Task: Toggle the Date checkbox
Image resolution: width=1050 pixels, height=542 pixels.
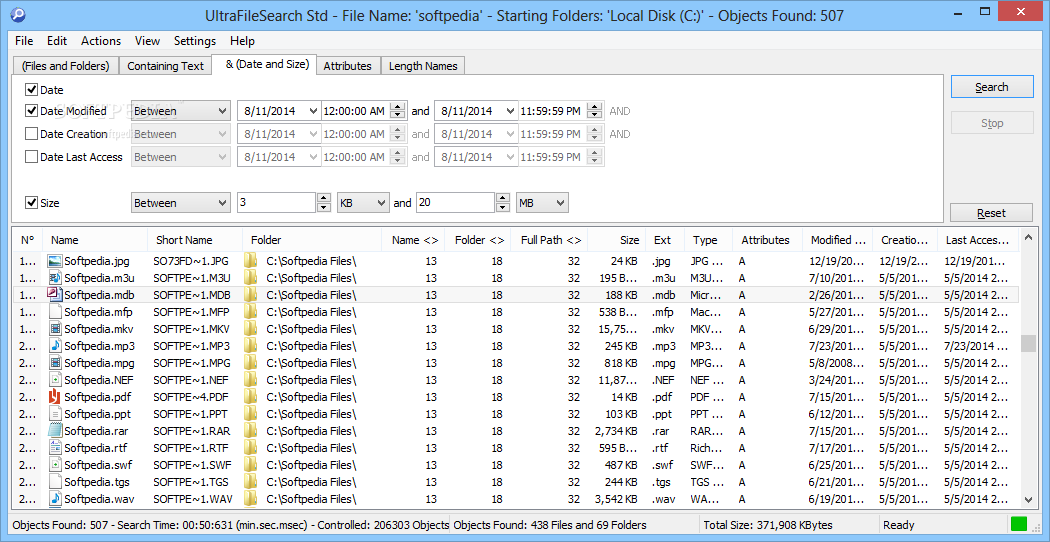Action: pos(31,89)
